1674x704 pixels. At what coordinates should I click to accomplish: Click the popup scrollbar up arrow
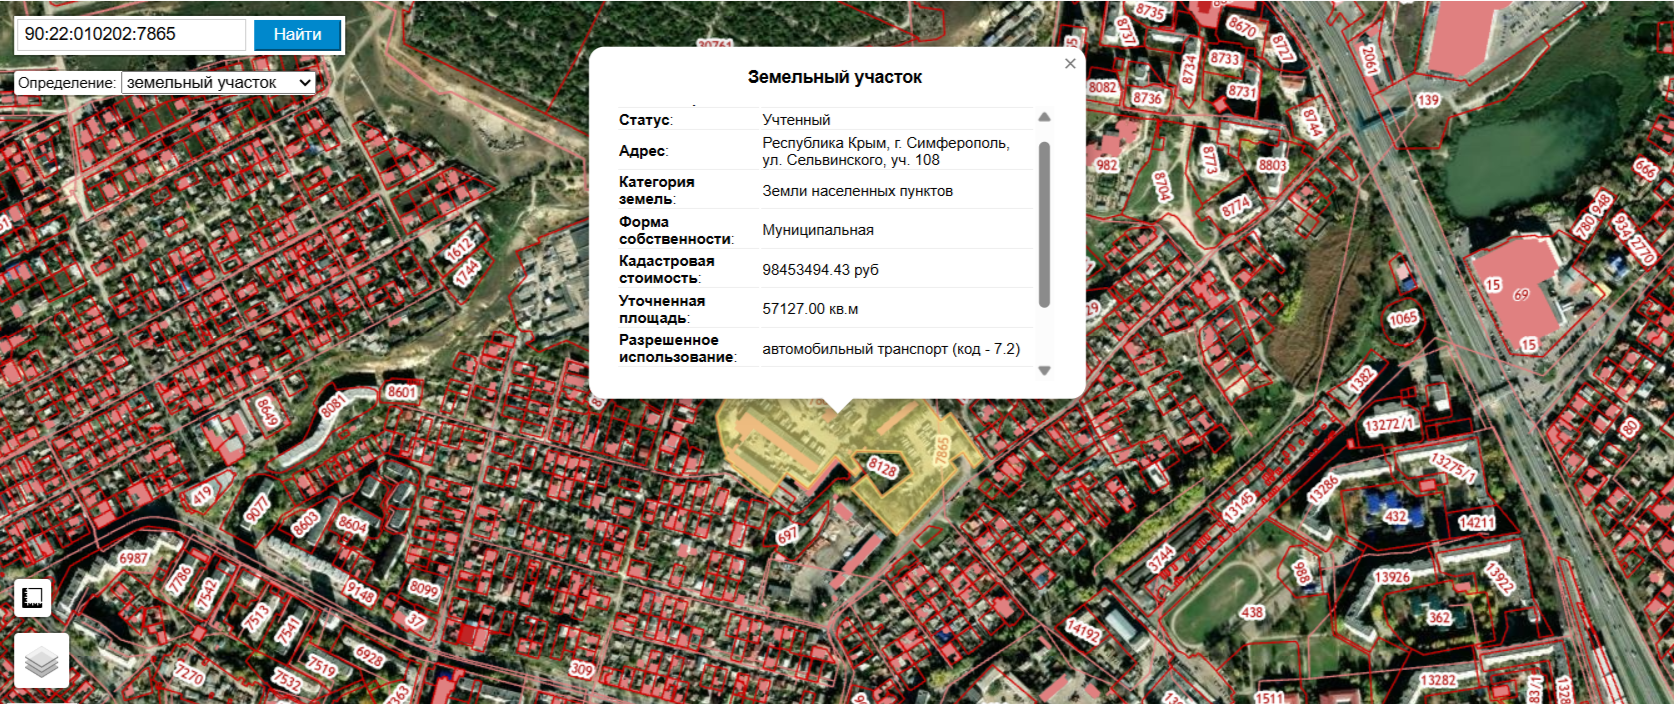(x=1044, y=117)
